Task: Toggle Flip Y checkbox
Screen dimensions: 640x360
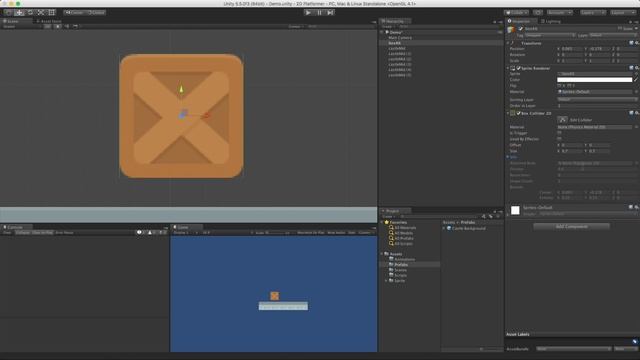Action: point(569,86)
